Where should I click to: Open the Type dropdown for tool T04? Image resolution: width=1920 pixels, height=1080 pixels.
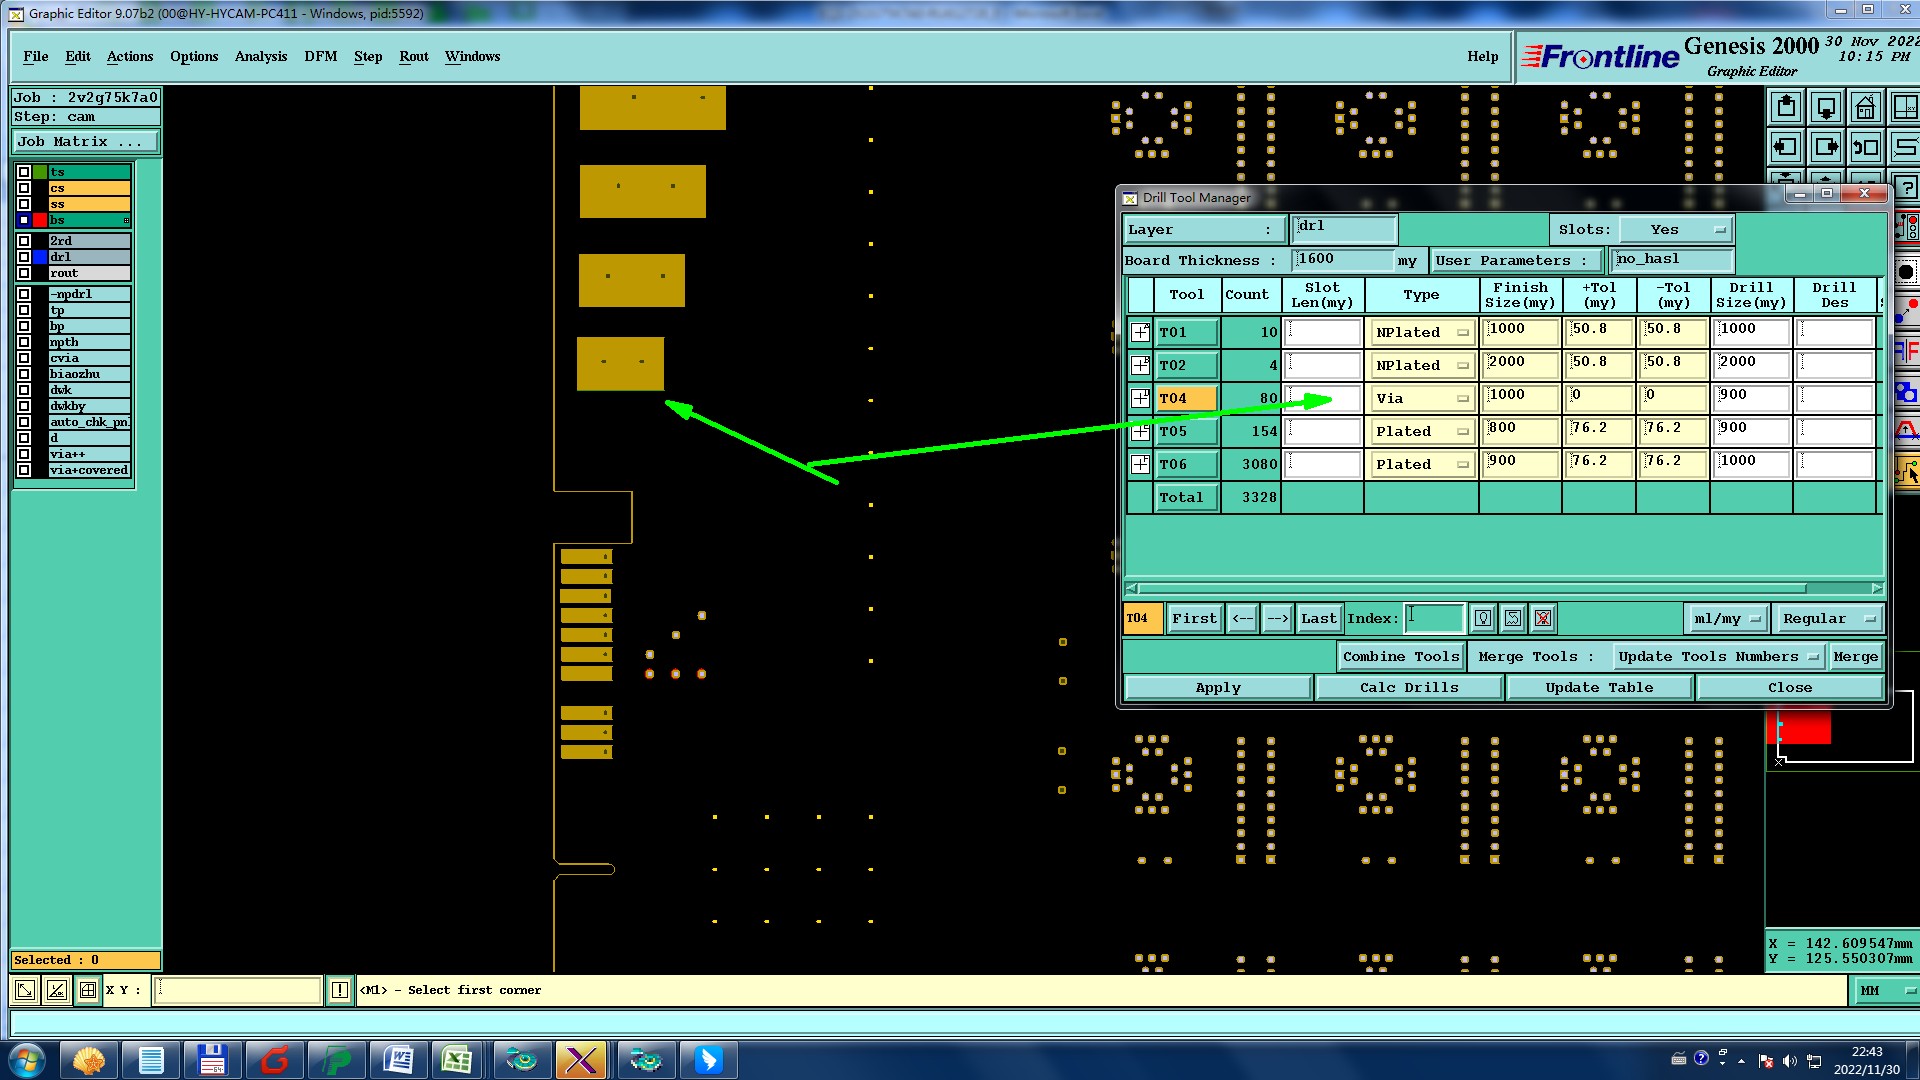click(1421, 399)
